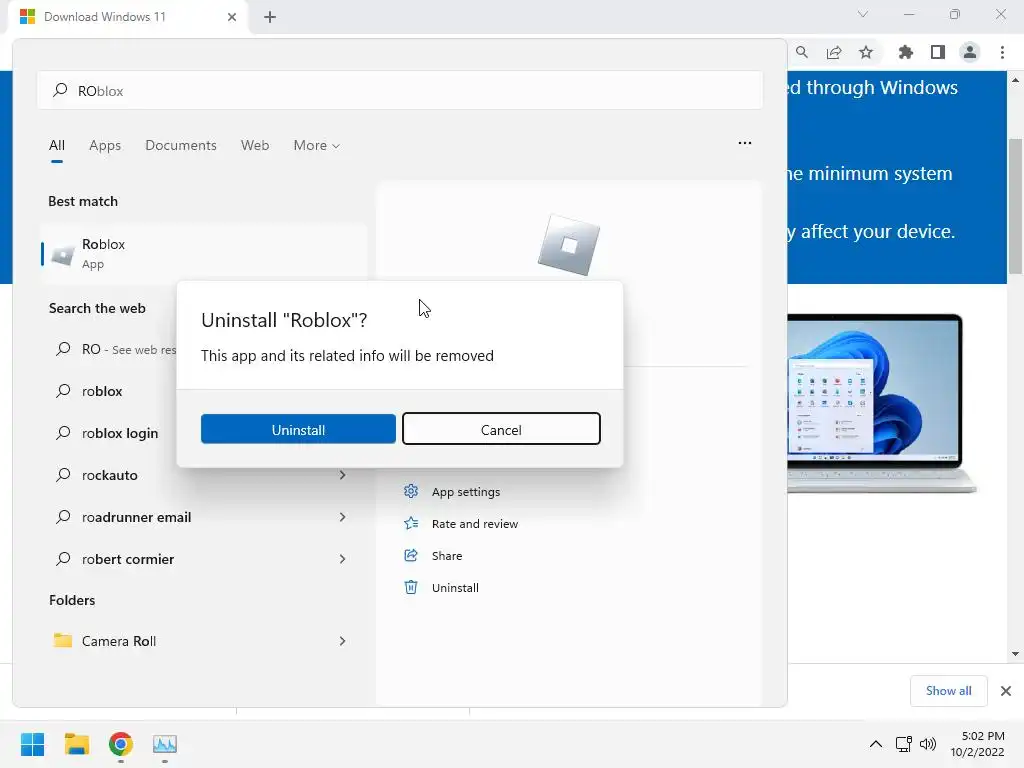This screenshot has width=1024, height=768.
Task: Select Rate and review option
Action: click(x=475, y=524)
